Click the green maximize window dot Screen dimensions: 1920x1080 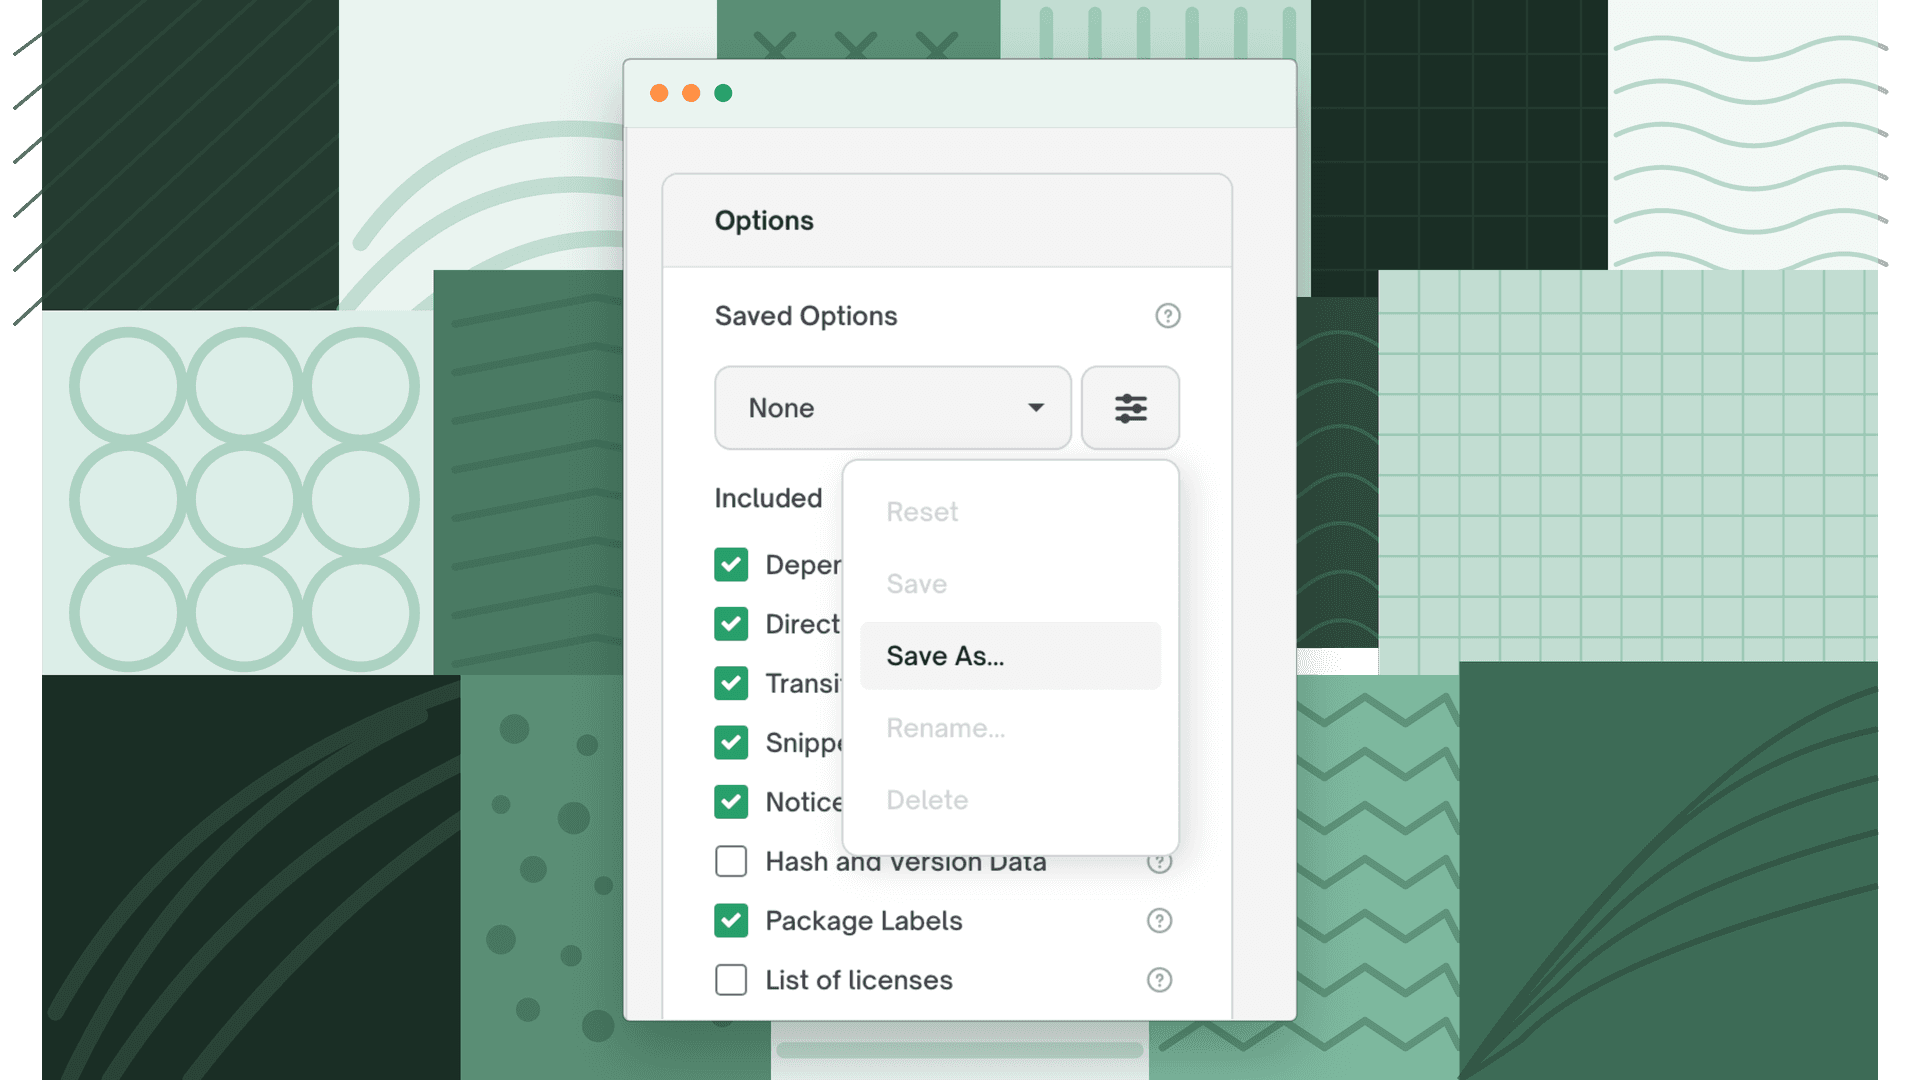[x=723, y=93]
